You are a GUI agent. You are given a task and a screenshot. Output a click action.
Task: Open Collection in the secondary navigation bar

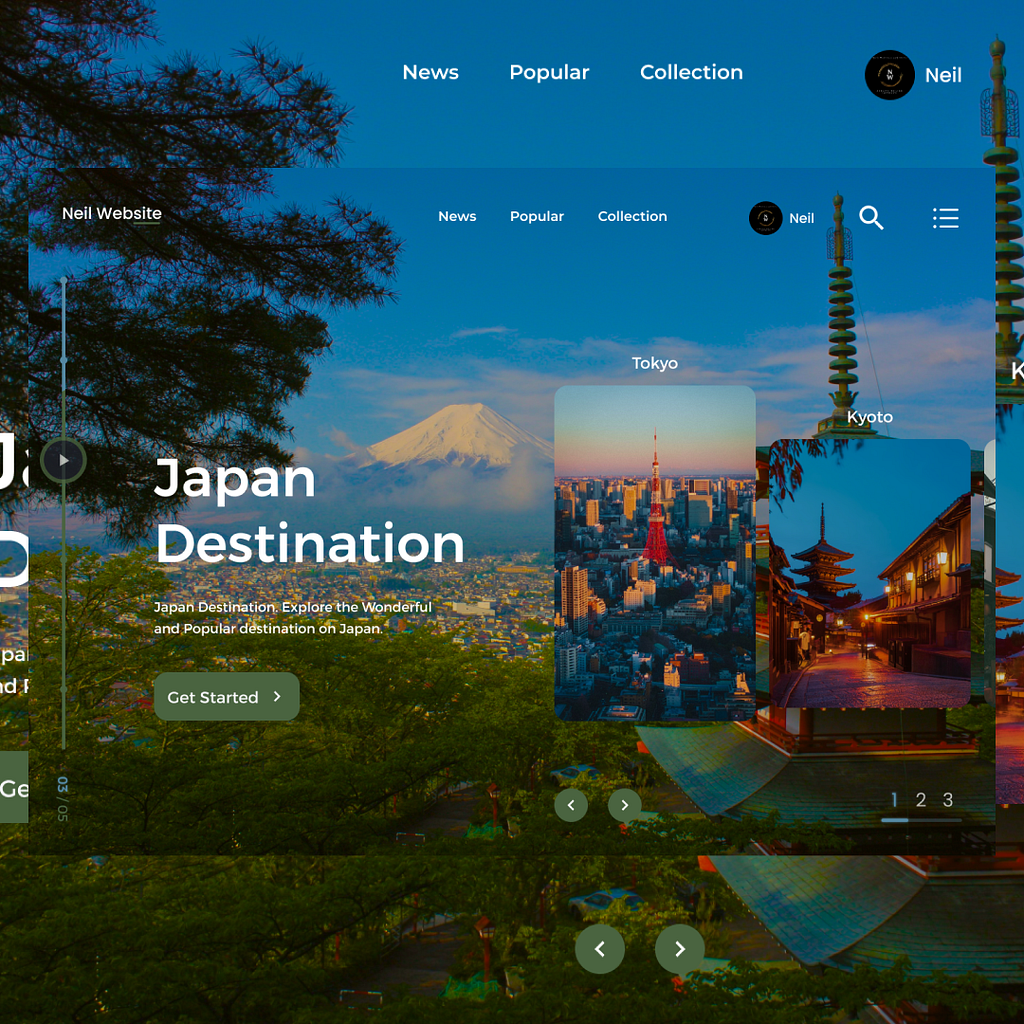point(632,217)
